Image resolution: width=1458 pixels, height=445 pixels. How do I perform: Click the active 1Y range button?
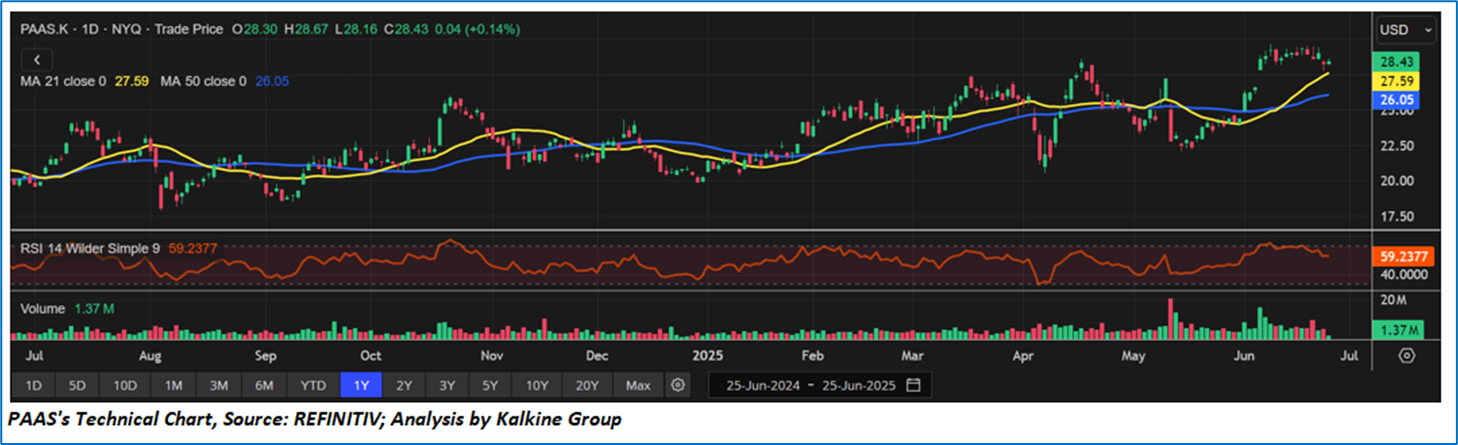[360, 385]
